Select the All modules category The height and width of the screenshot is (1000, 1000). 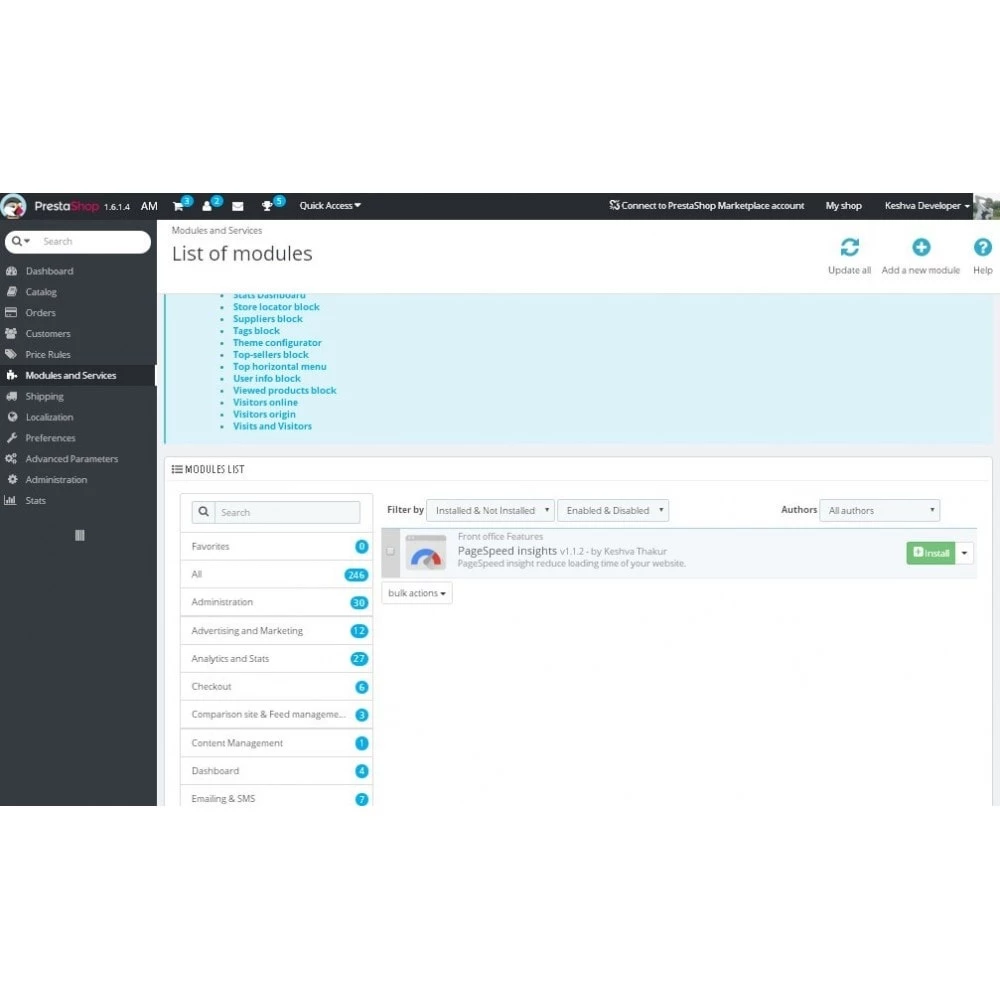(276, 575)
